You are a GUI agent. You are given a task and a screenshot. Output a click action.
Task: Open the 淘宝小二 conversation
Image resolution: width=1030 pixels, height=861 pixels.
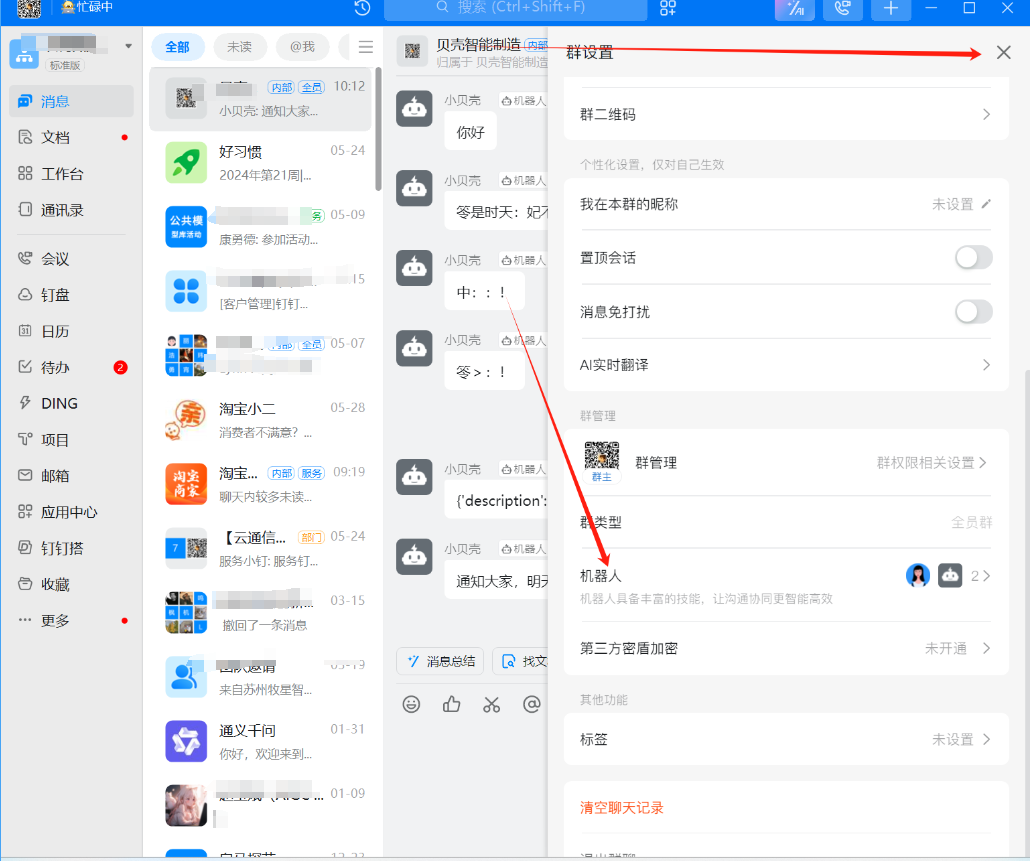pyautogui.click(x=261, y=420)
